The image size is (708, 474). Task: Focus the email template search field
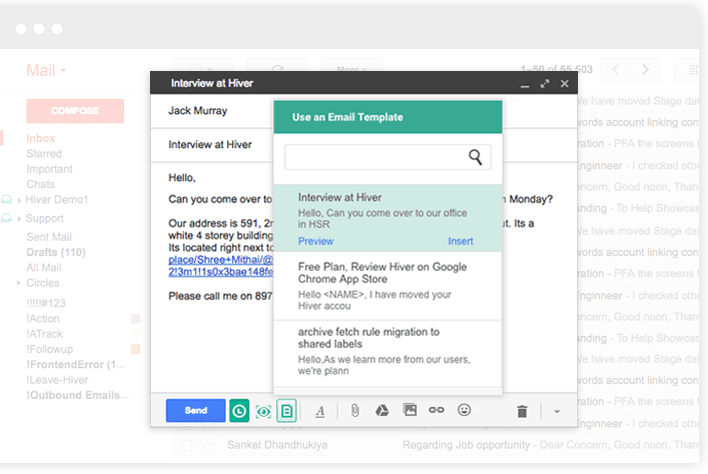point(387,157)
